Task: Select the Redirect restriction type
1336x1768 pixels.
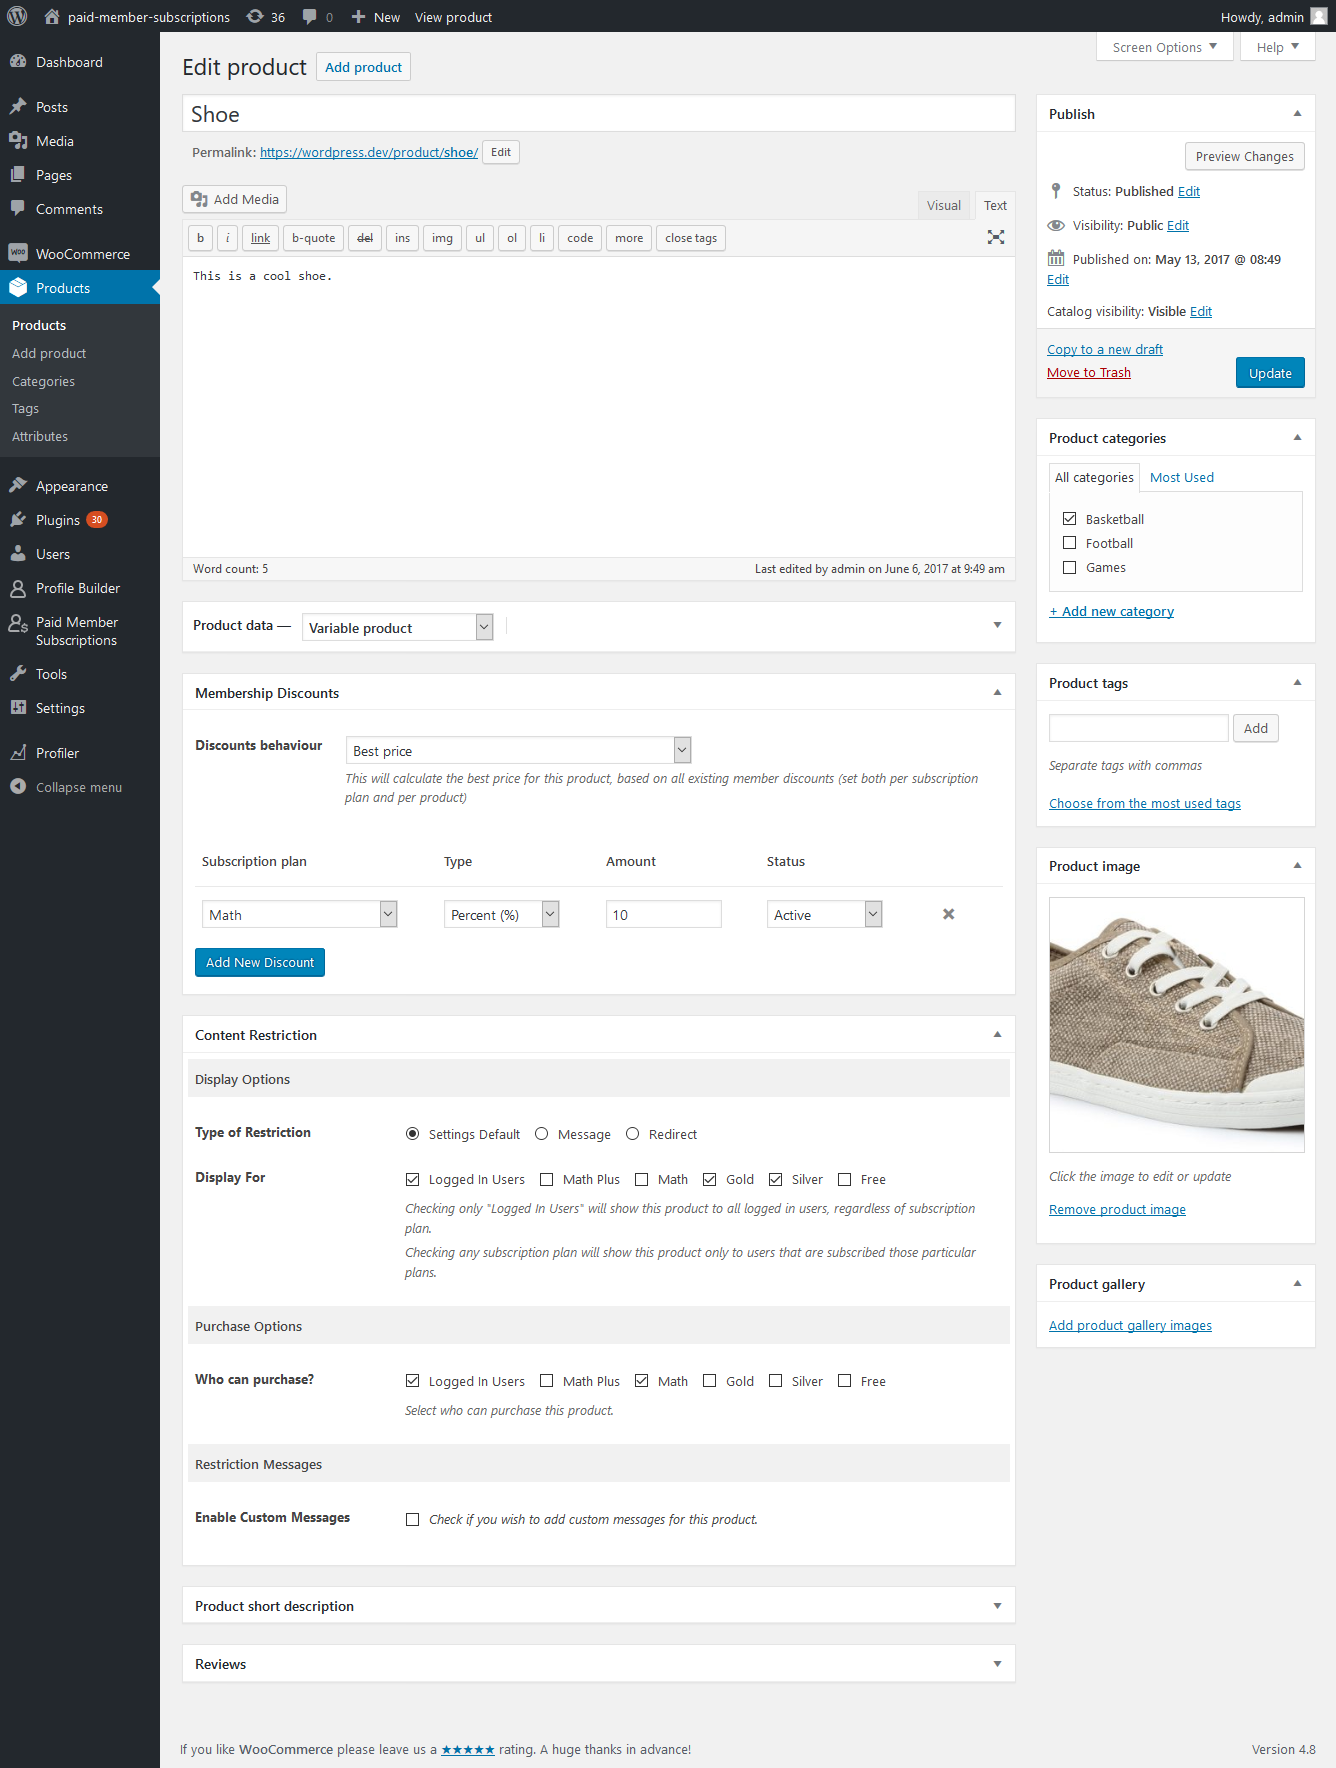Action: [632, 1134]
